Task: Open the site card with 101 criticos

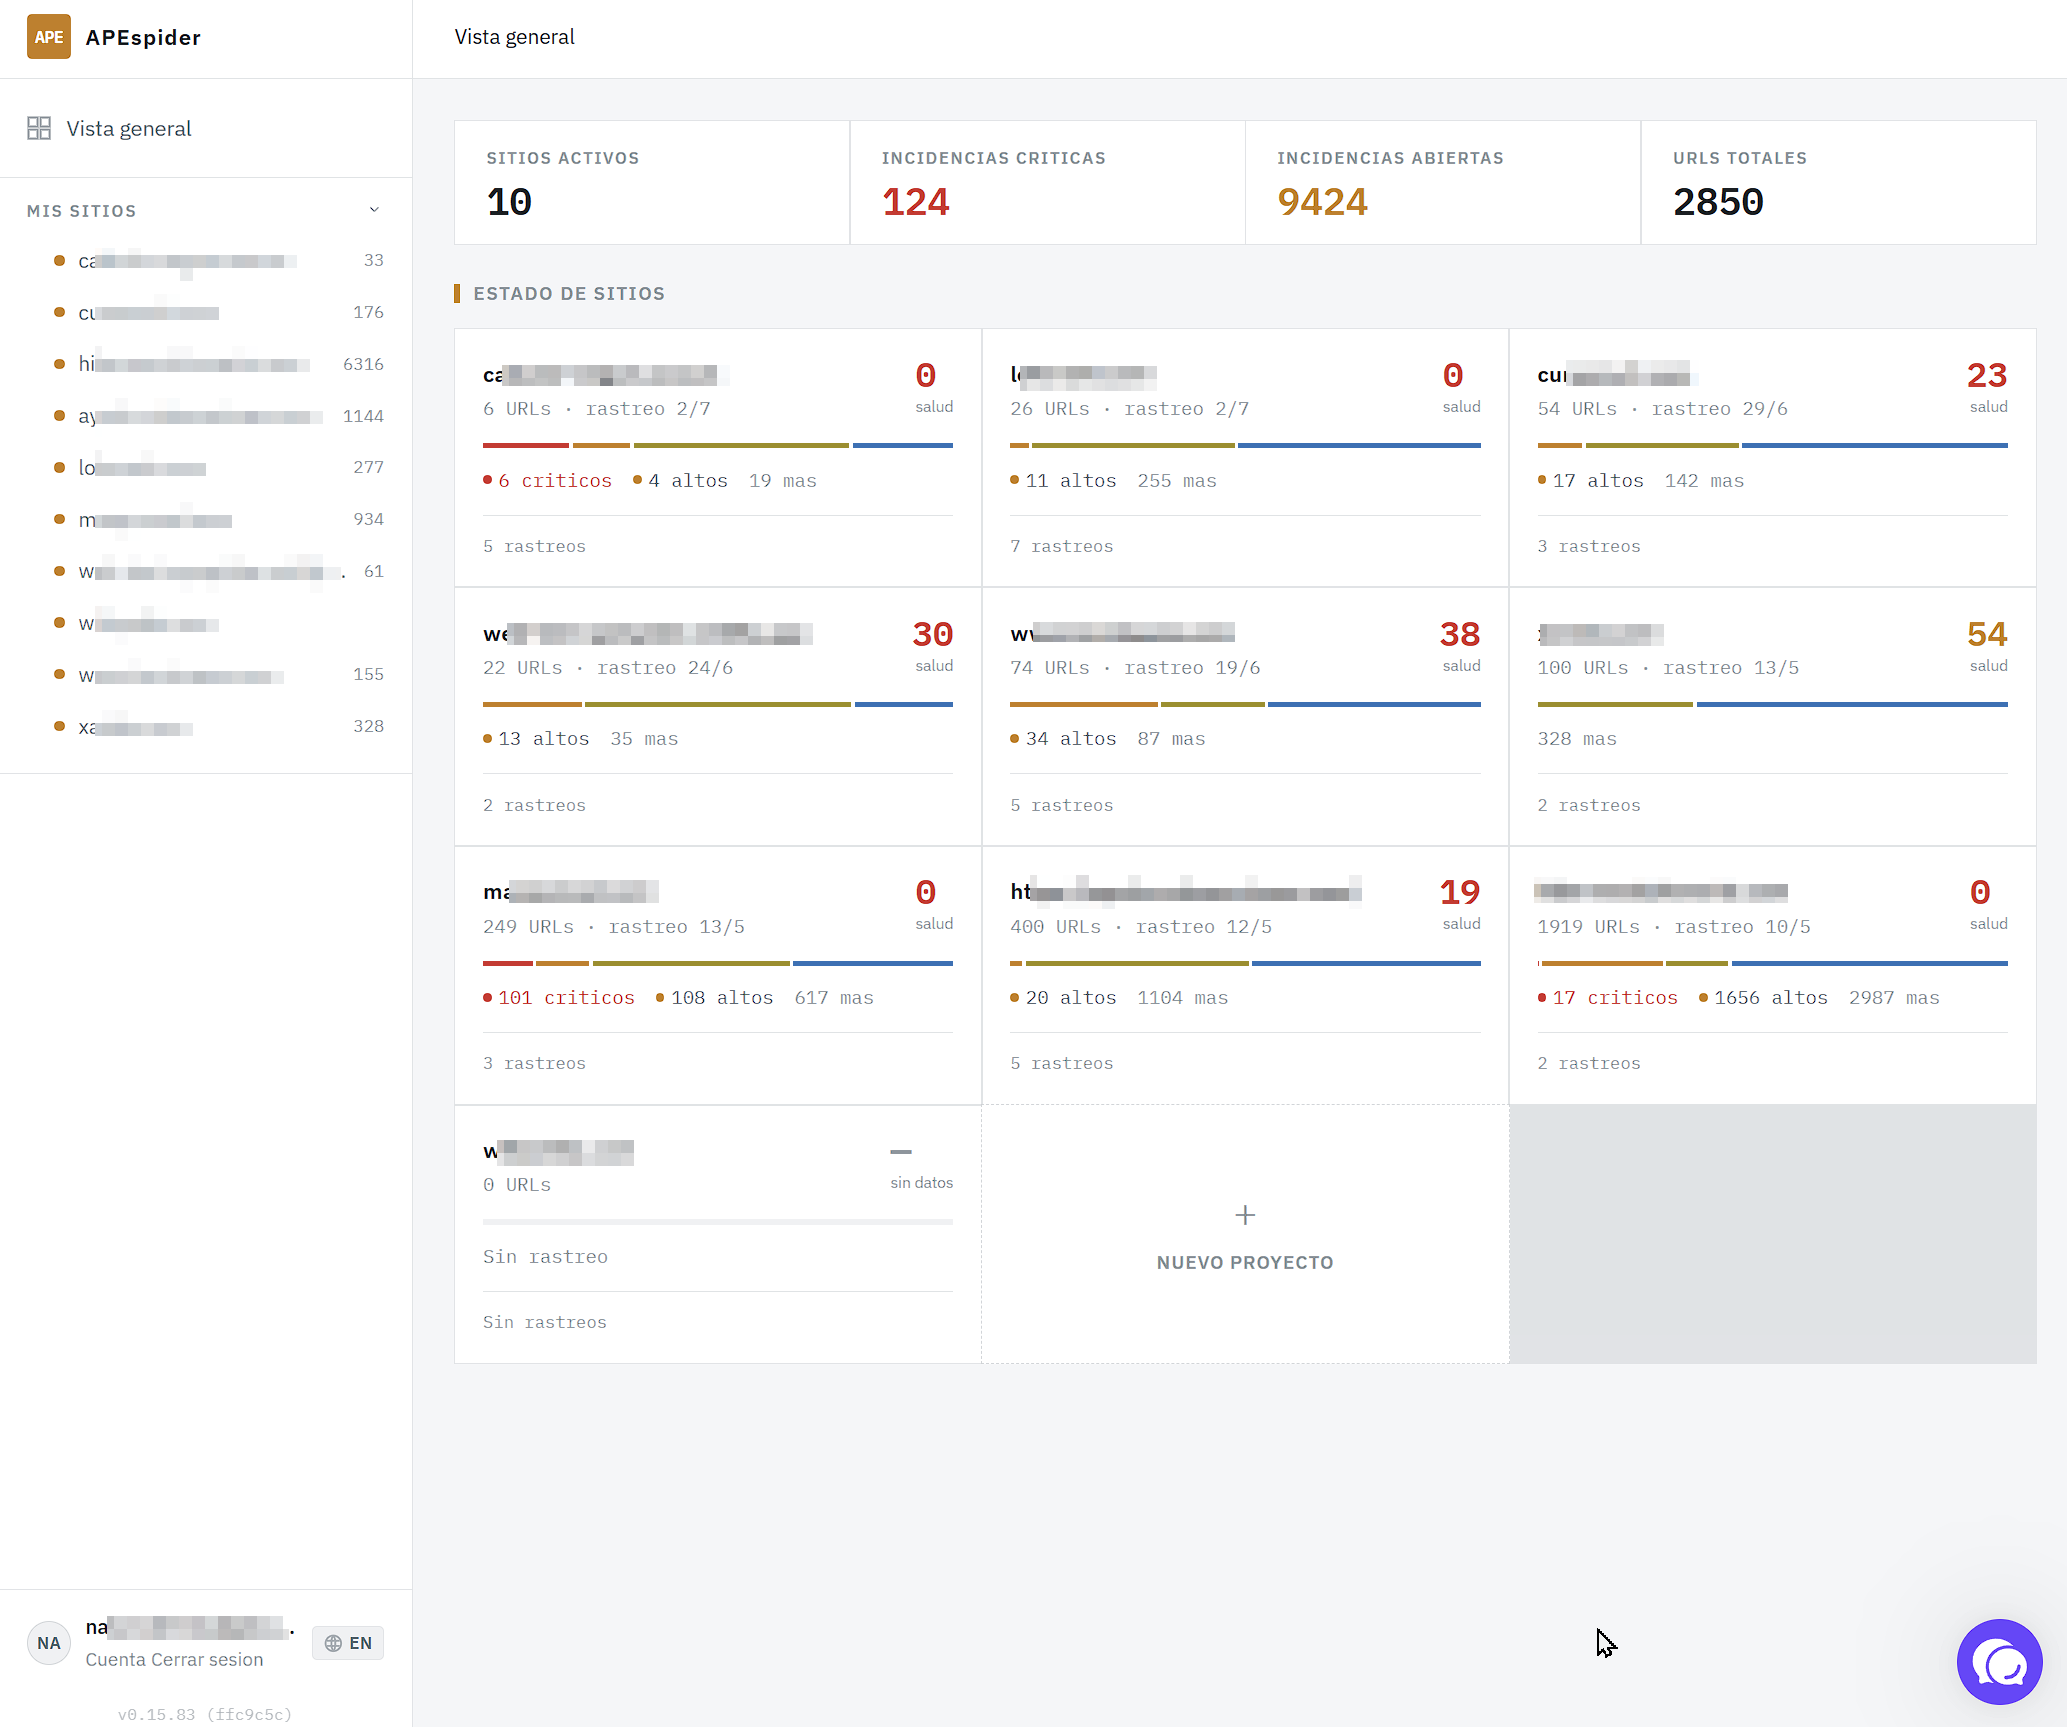Action: [x=718, y=976]
